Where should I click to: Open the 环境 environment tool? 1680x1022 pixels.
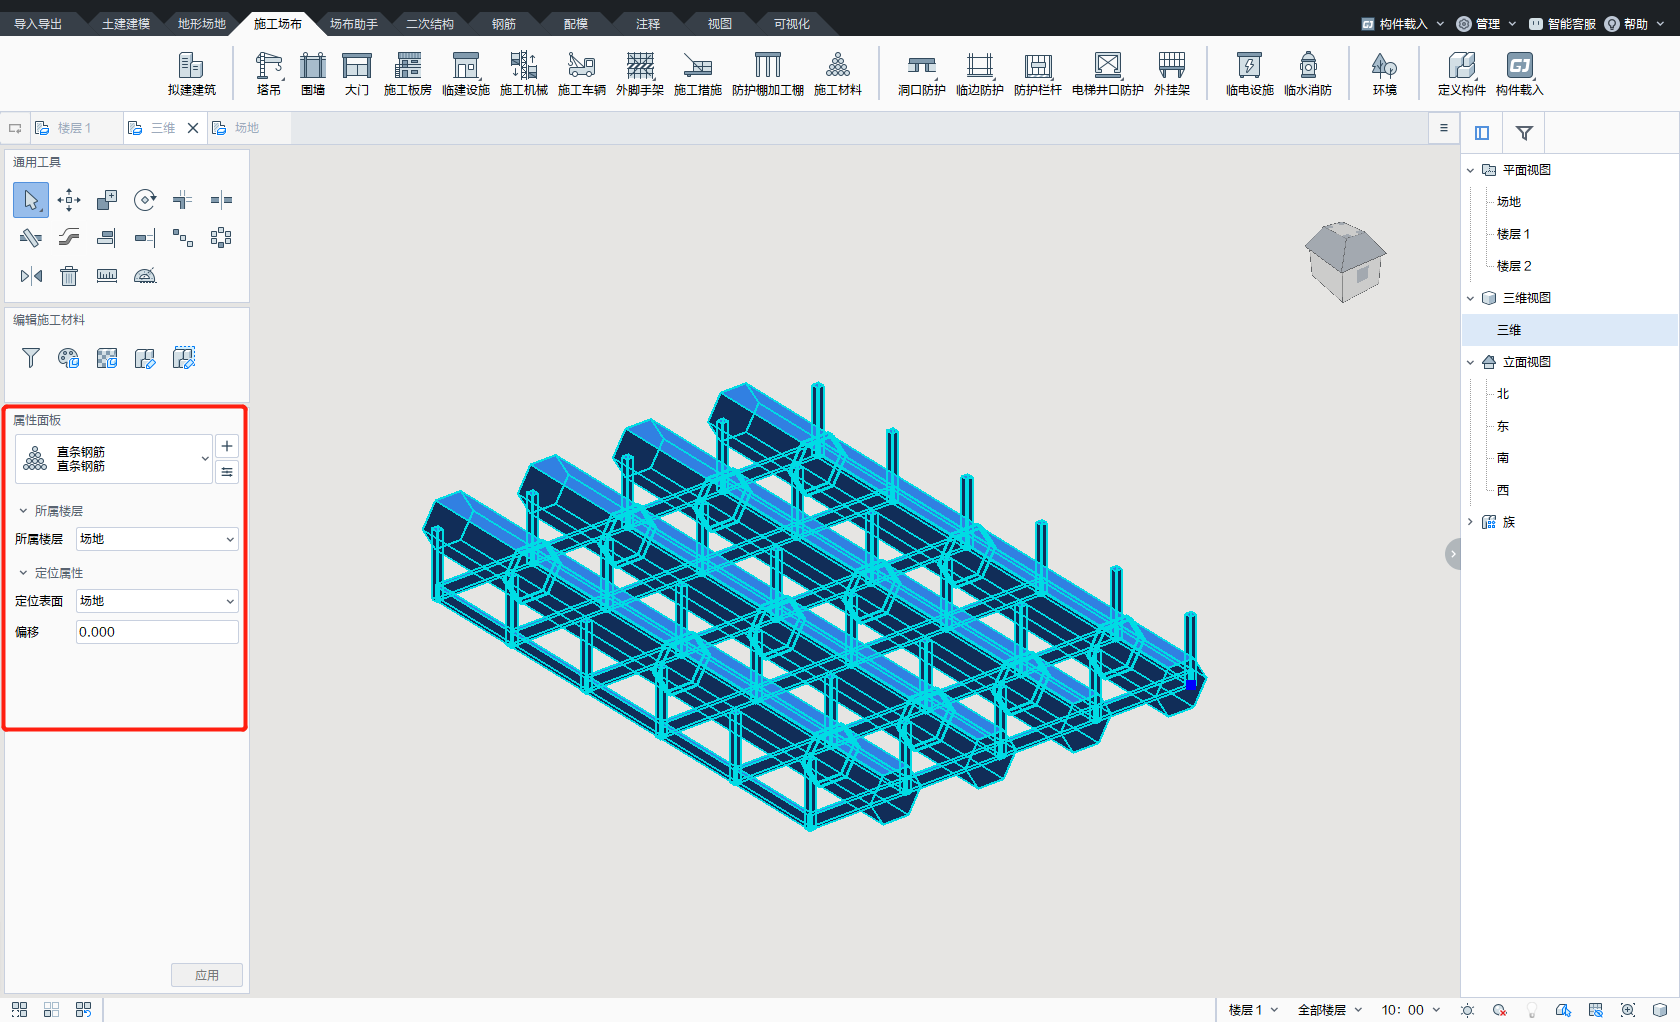click(1385, 74)
